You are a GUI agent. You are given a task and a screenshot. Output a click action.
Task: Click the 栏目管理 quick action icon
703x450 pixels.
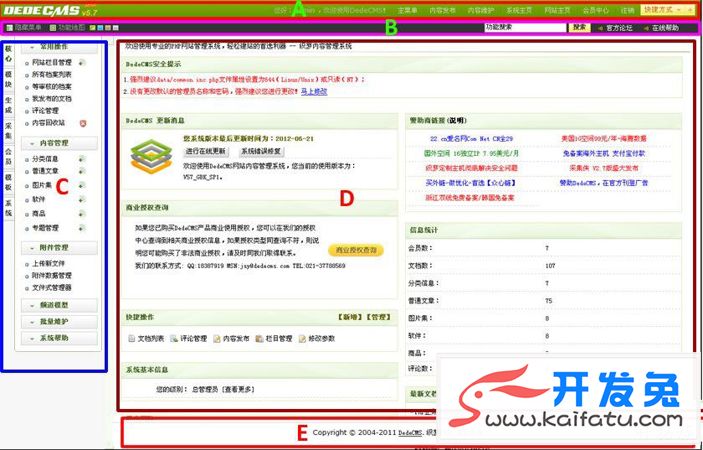pyautogui.click(x=259, y=338)
